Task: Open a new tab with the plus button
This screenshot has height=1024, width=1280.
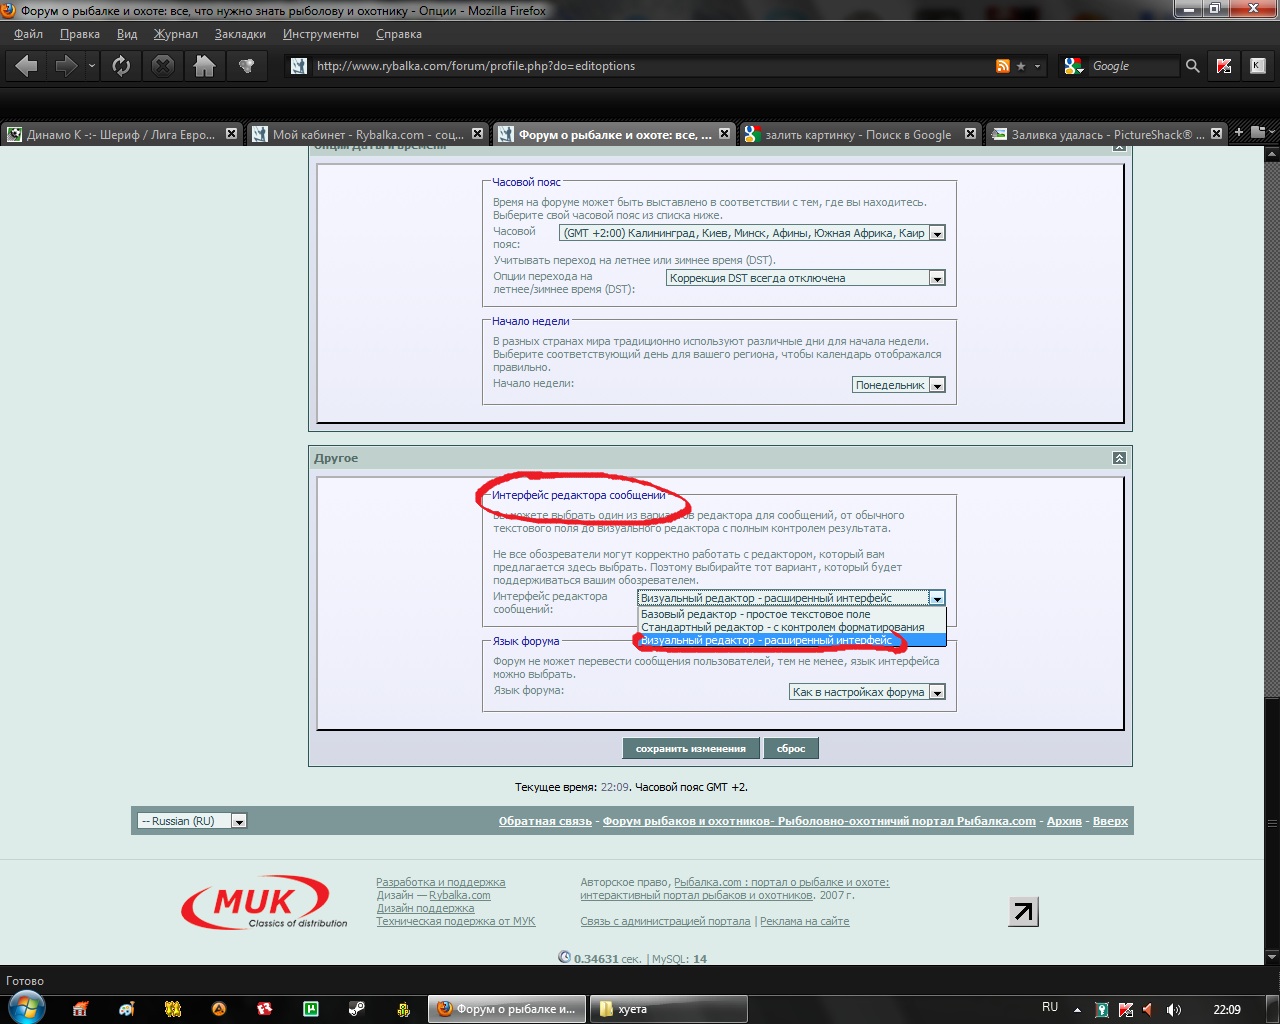Action: 1239,132
